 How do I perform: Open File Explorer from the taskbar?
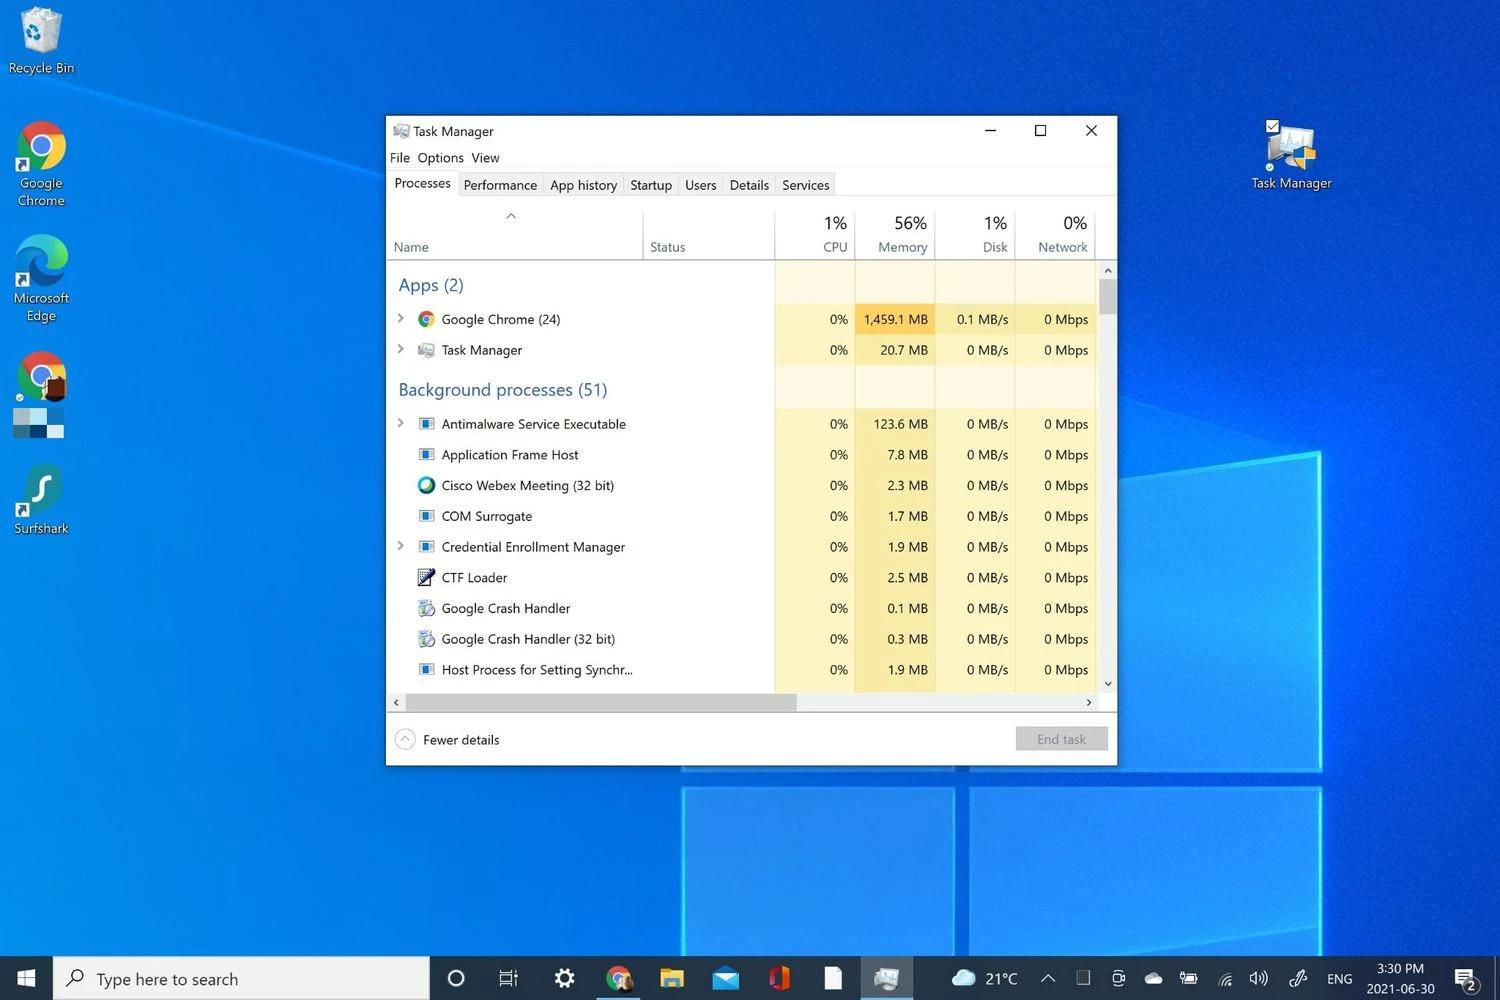[x=672, y=978]
